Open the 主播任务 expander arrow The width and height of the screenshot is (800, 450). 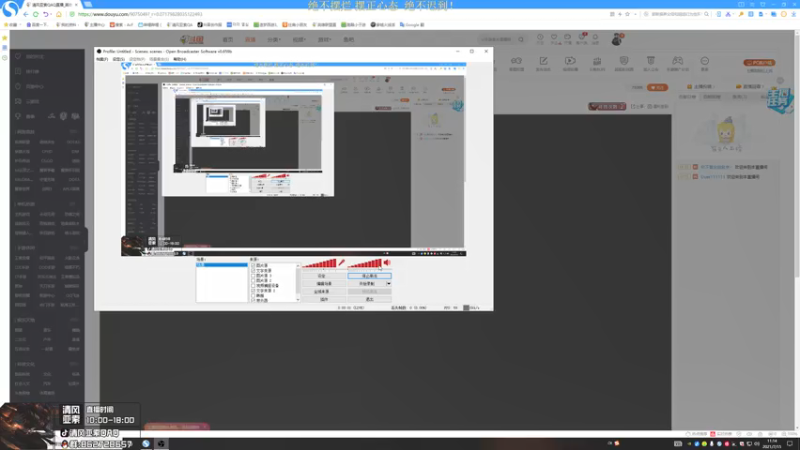(712, 87)
